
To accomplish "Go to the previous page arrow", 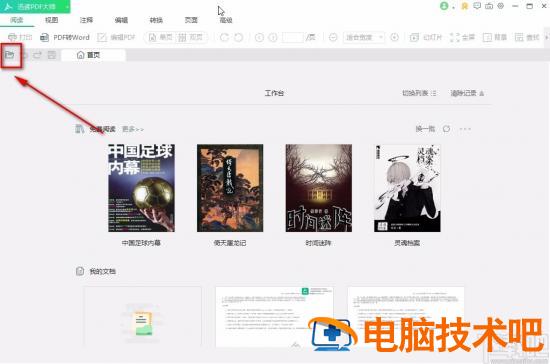I will [259, 37].
